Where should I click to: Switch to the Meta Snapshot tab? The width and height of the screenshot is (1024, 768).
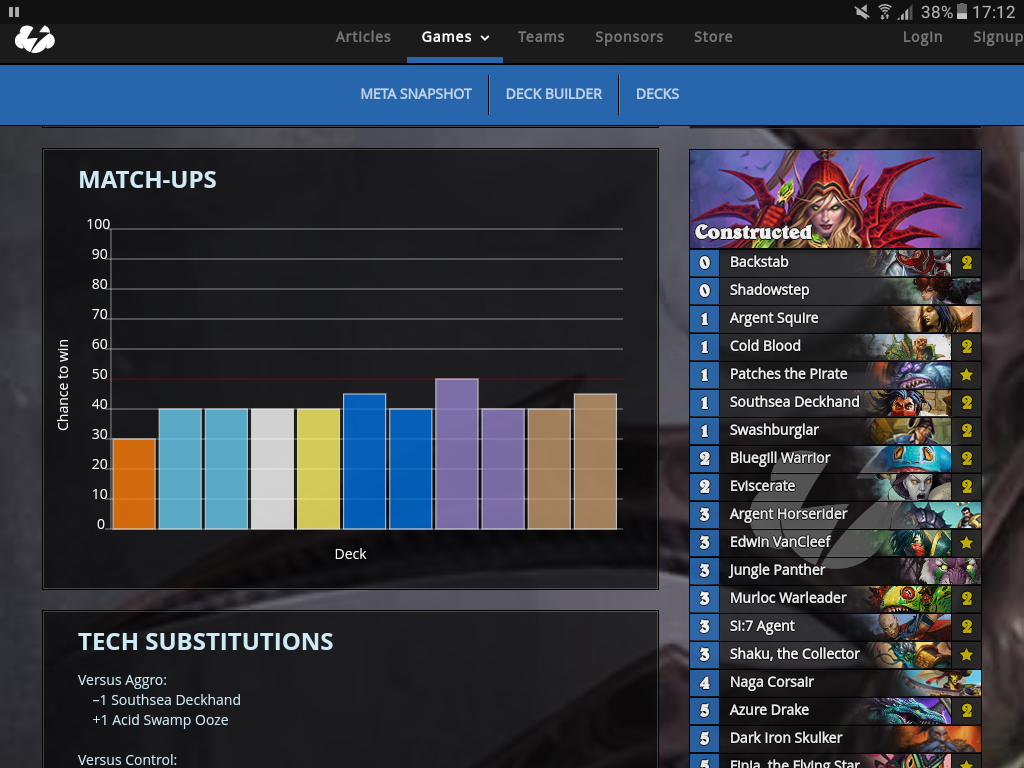click(x=416, y=94)
